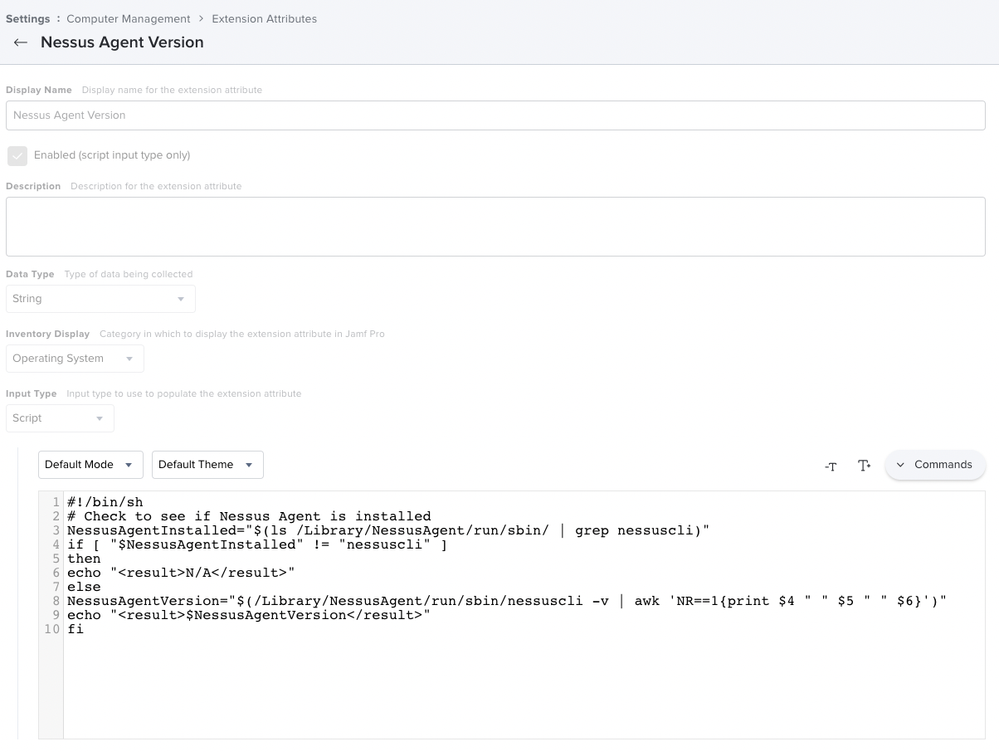Click the echo $NessusAgentVersion result line
The image size is (999, 752).
click(x=248, y=614)
